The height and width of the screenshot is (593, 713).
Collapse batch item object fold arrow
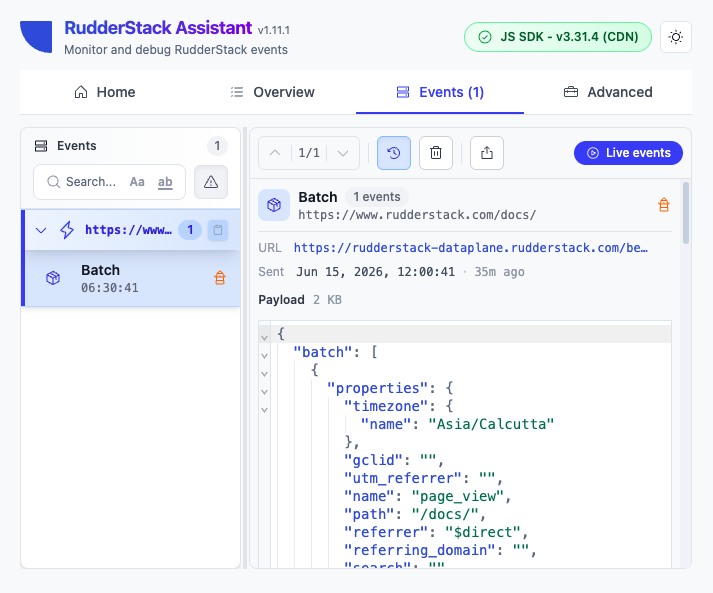(x=264, y=374)
